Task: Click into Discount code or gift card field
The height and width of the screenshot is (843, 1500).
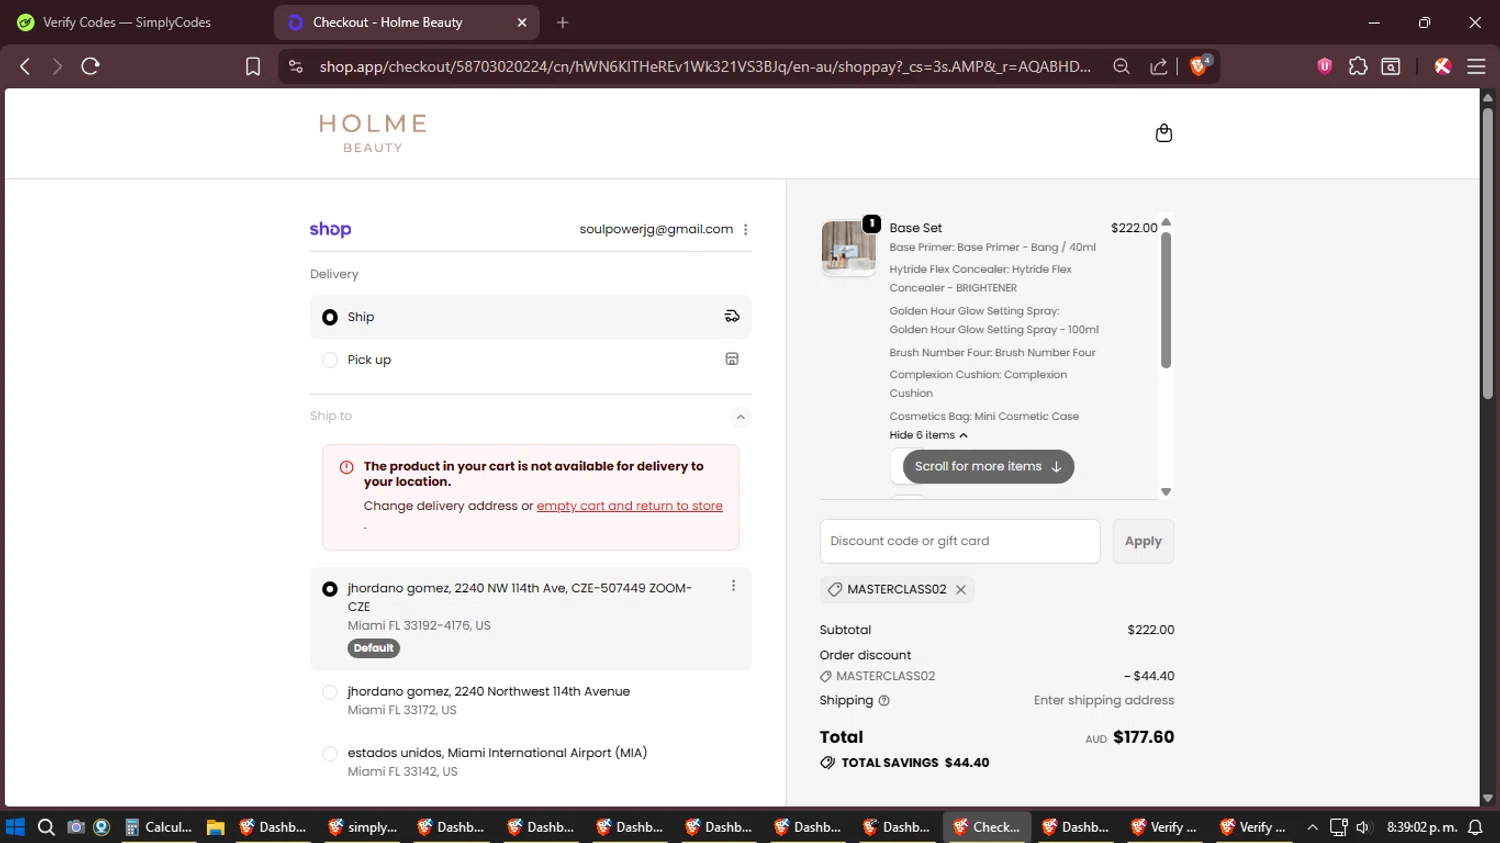Action: 960,541
